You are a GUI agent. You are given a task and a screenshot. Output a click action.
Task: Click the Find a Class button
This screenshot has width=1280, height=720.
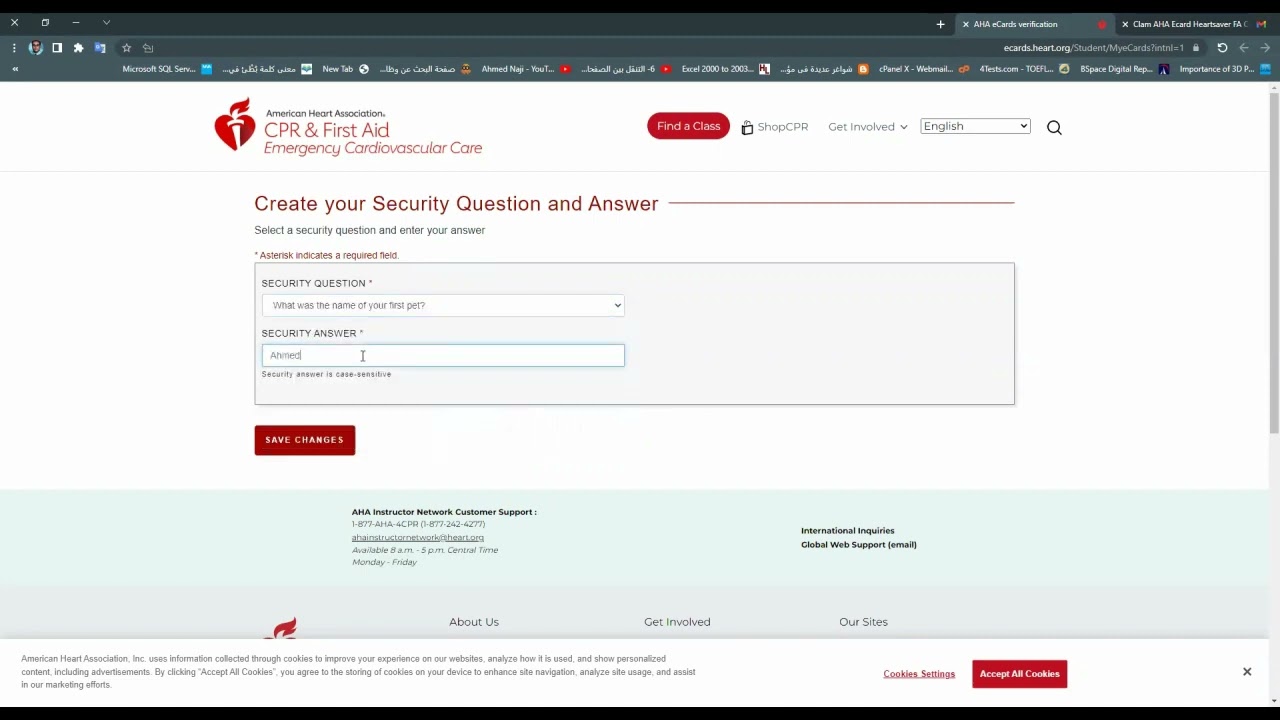(x=688, y=126)
